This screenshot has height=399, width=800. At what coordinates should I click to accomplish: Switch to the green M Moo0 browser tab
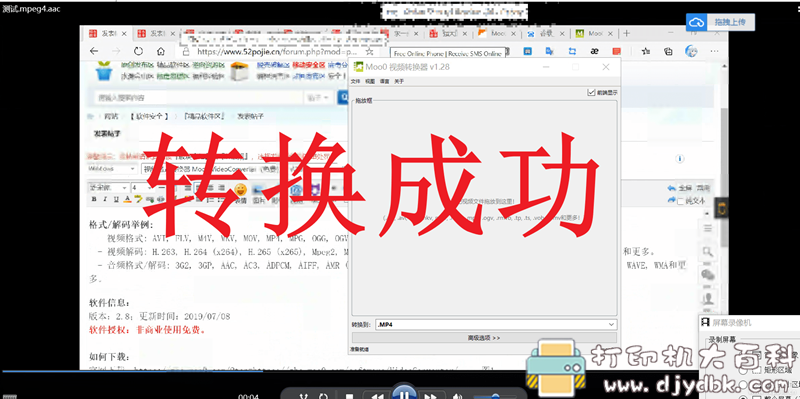pyautogui.click(x=594, y=34)
